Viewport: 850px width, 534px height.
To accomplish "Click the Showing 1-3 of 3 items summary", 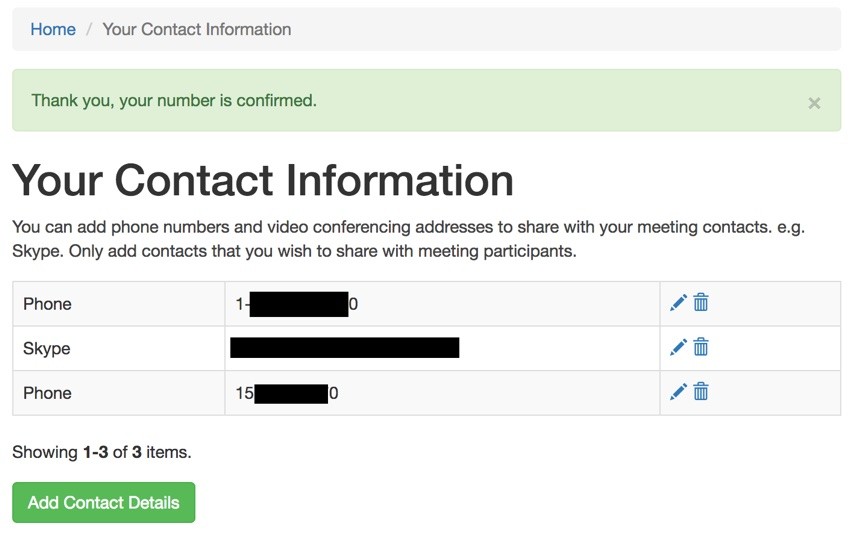I will (x=102, y=452).
